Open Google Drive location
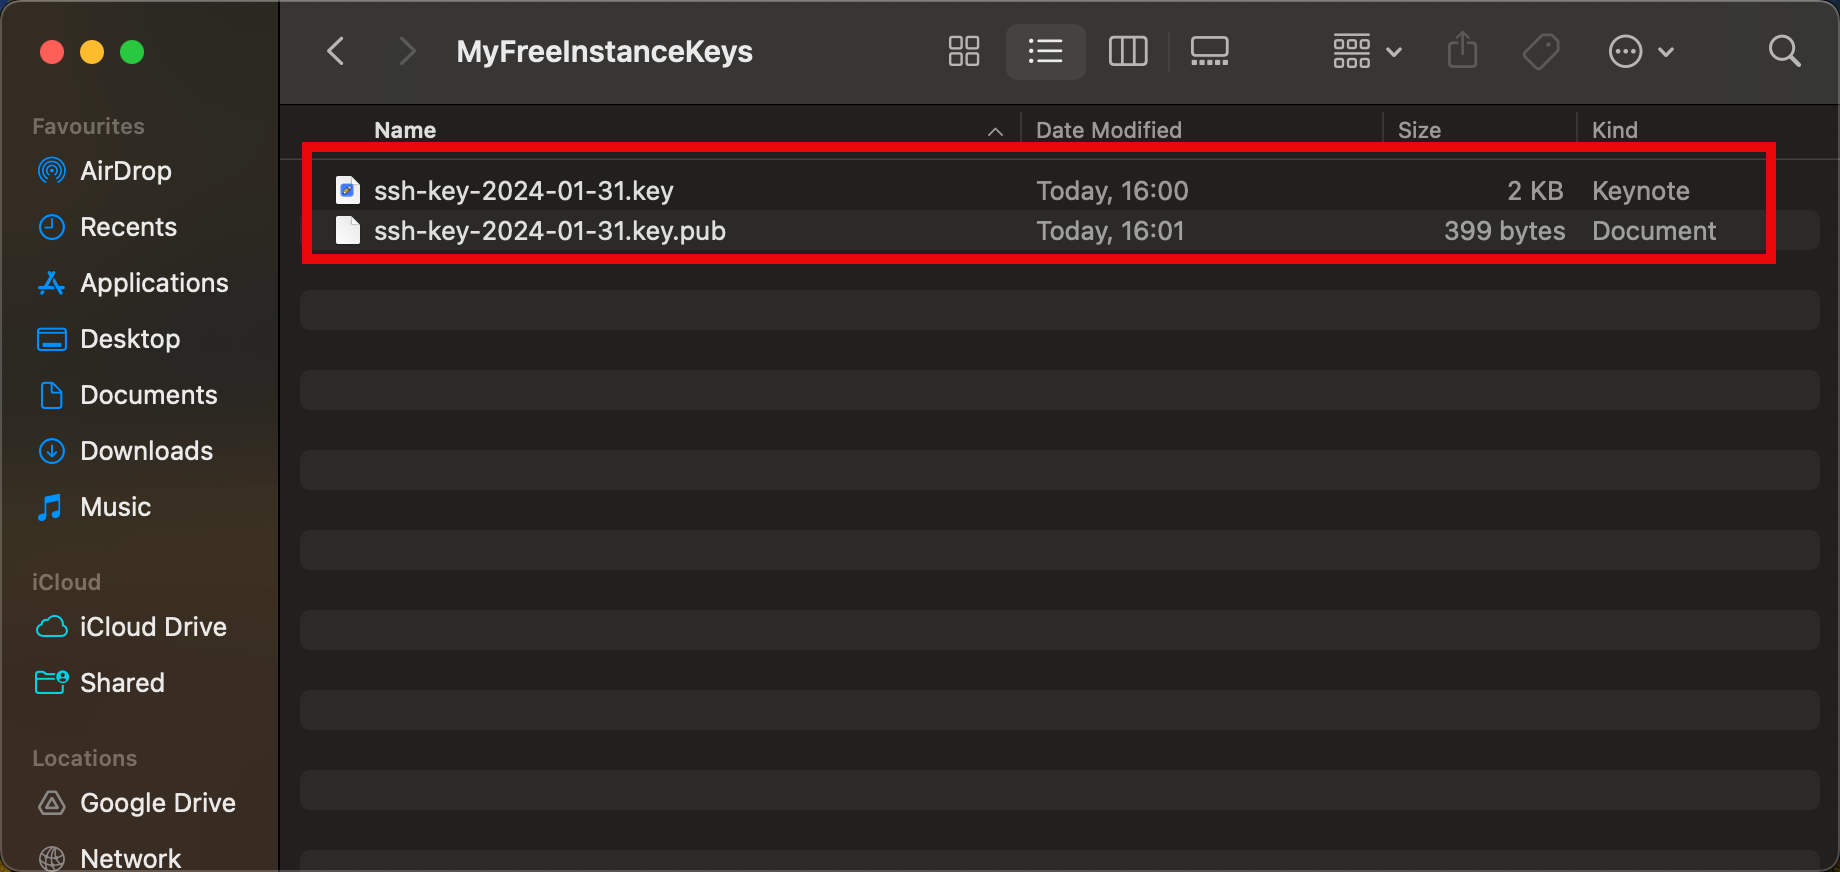Viewport: 1840px width, 872px height. click(x=157, y=803)
